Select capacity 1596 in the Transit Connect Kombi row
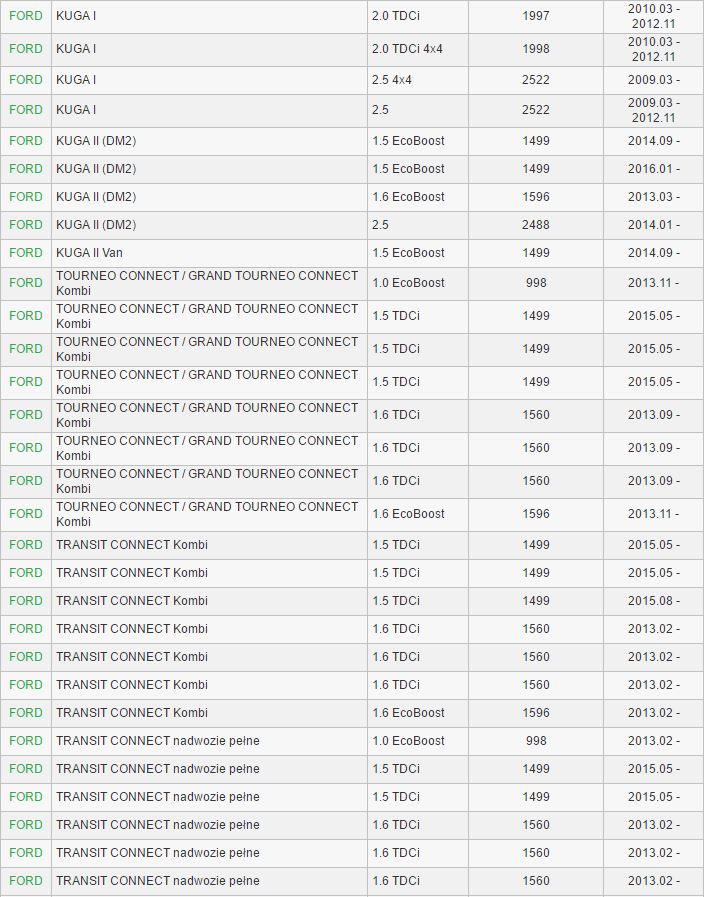 coord(536,713)
